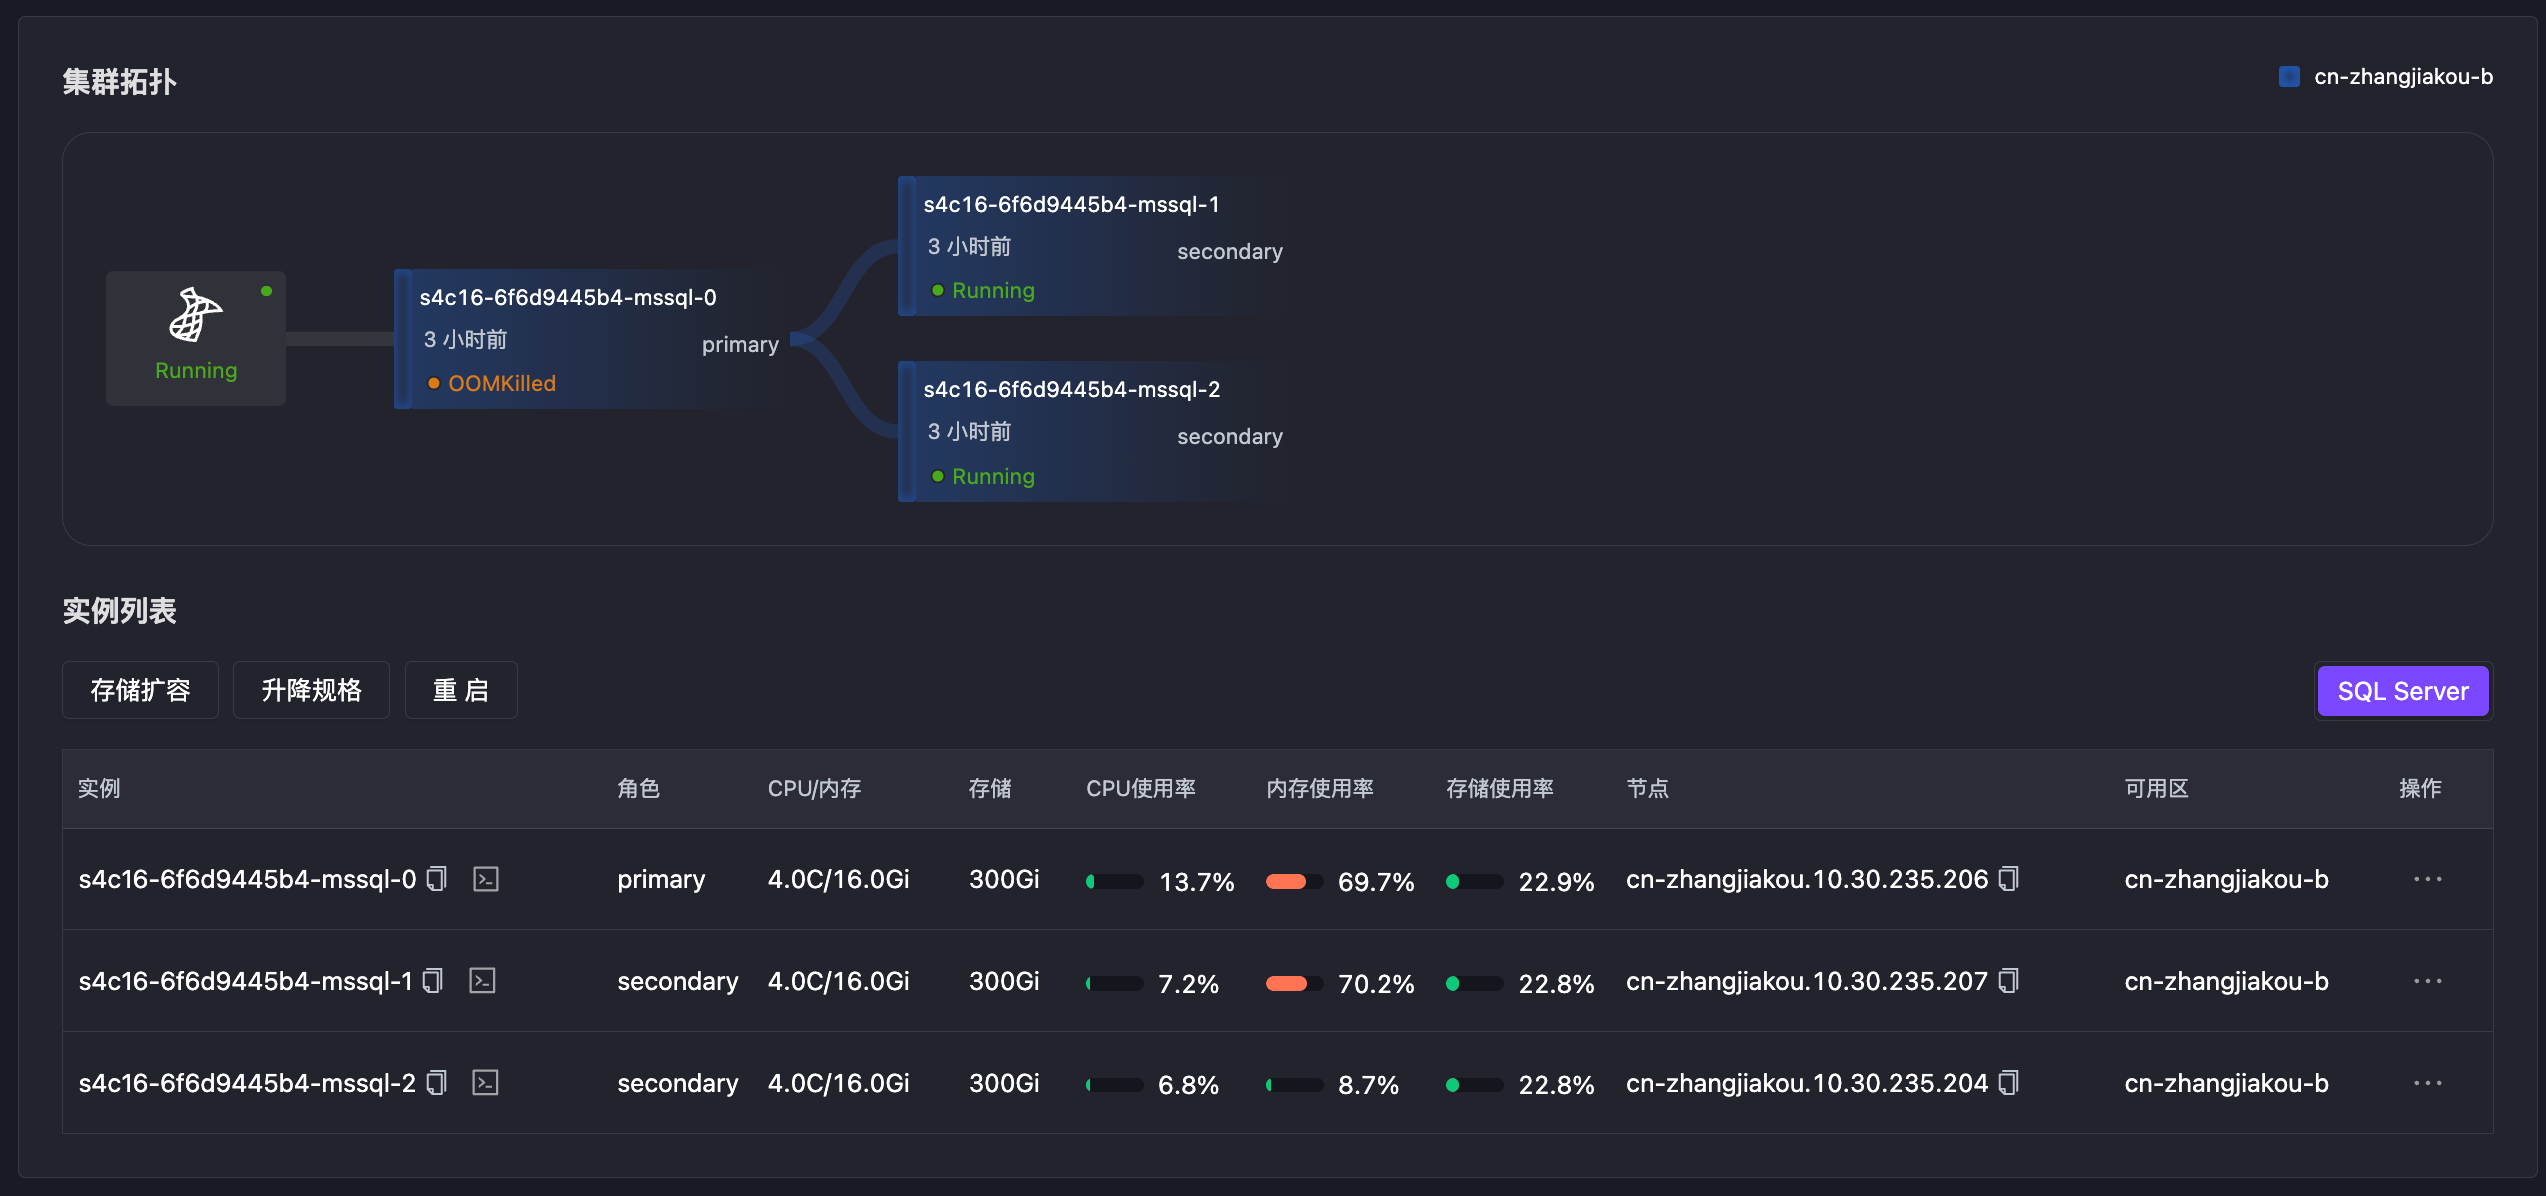This screenshot has height=1196, width=2546.
Task: Open actions menu for mssql-0 row
Action: click(2428, 879)
